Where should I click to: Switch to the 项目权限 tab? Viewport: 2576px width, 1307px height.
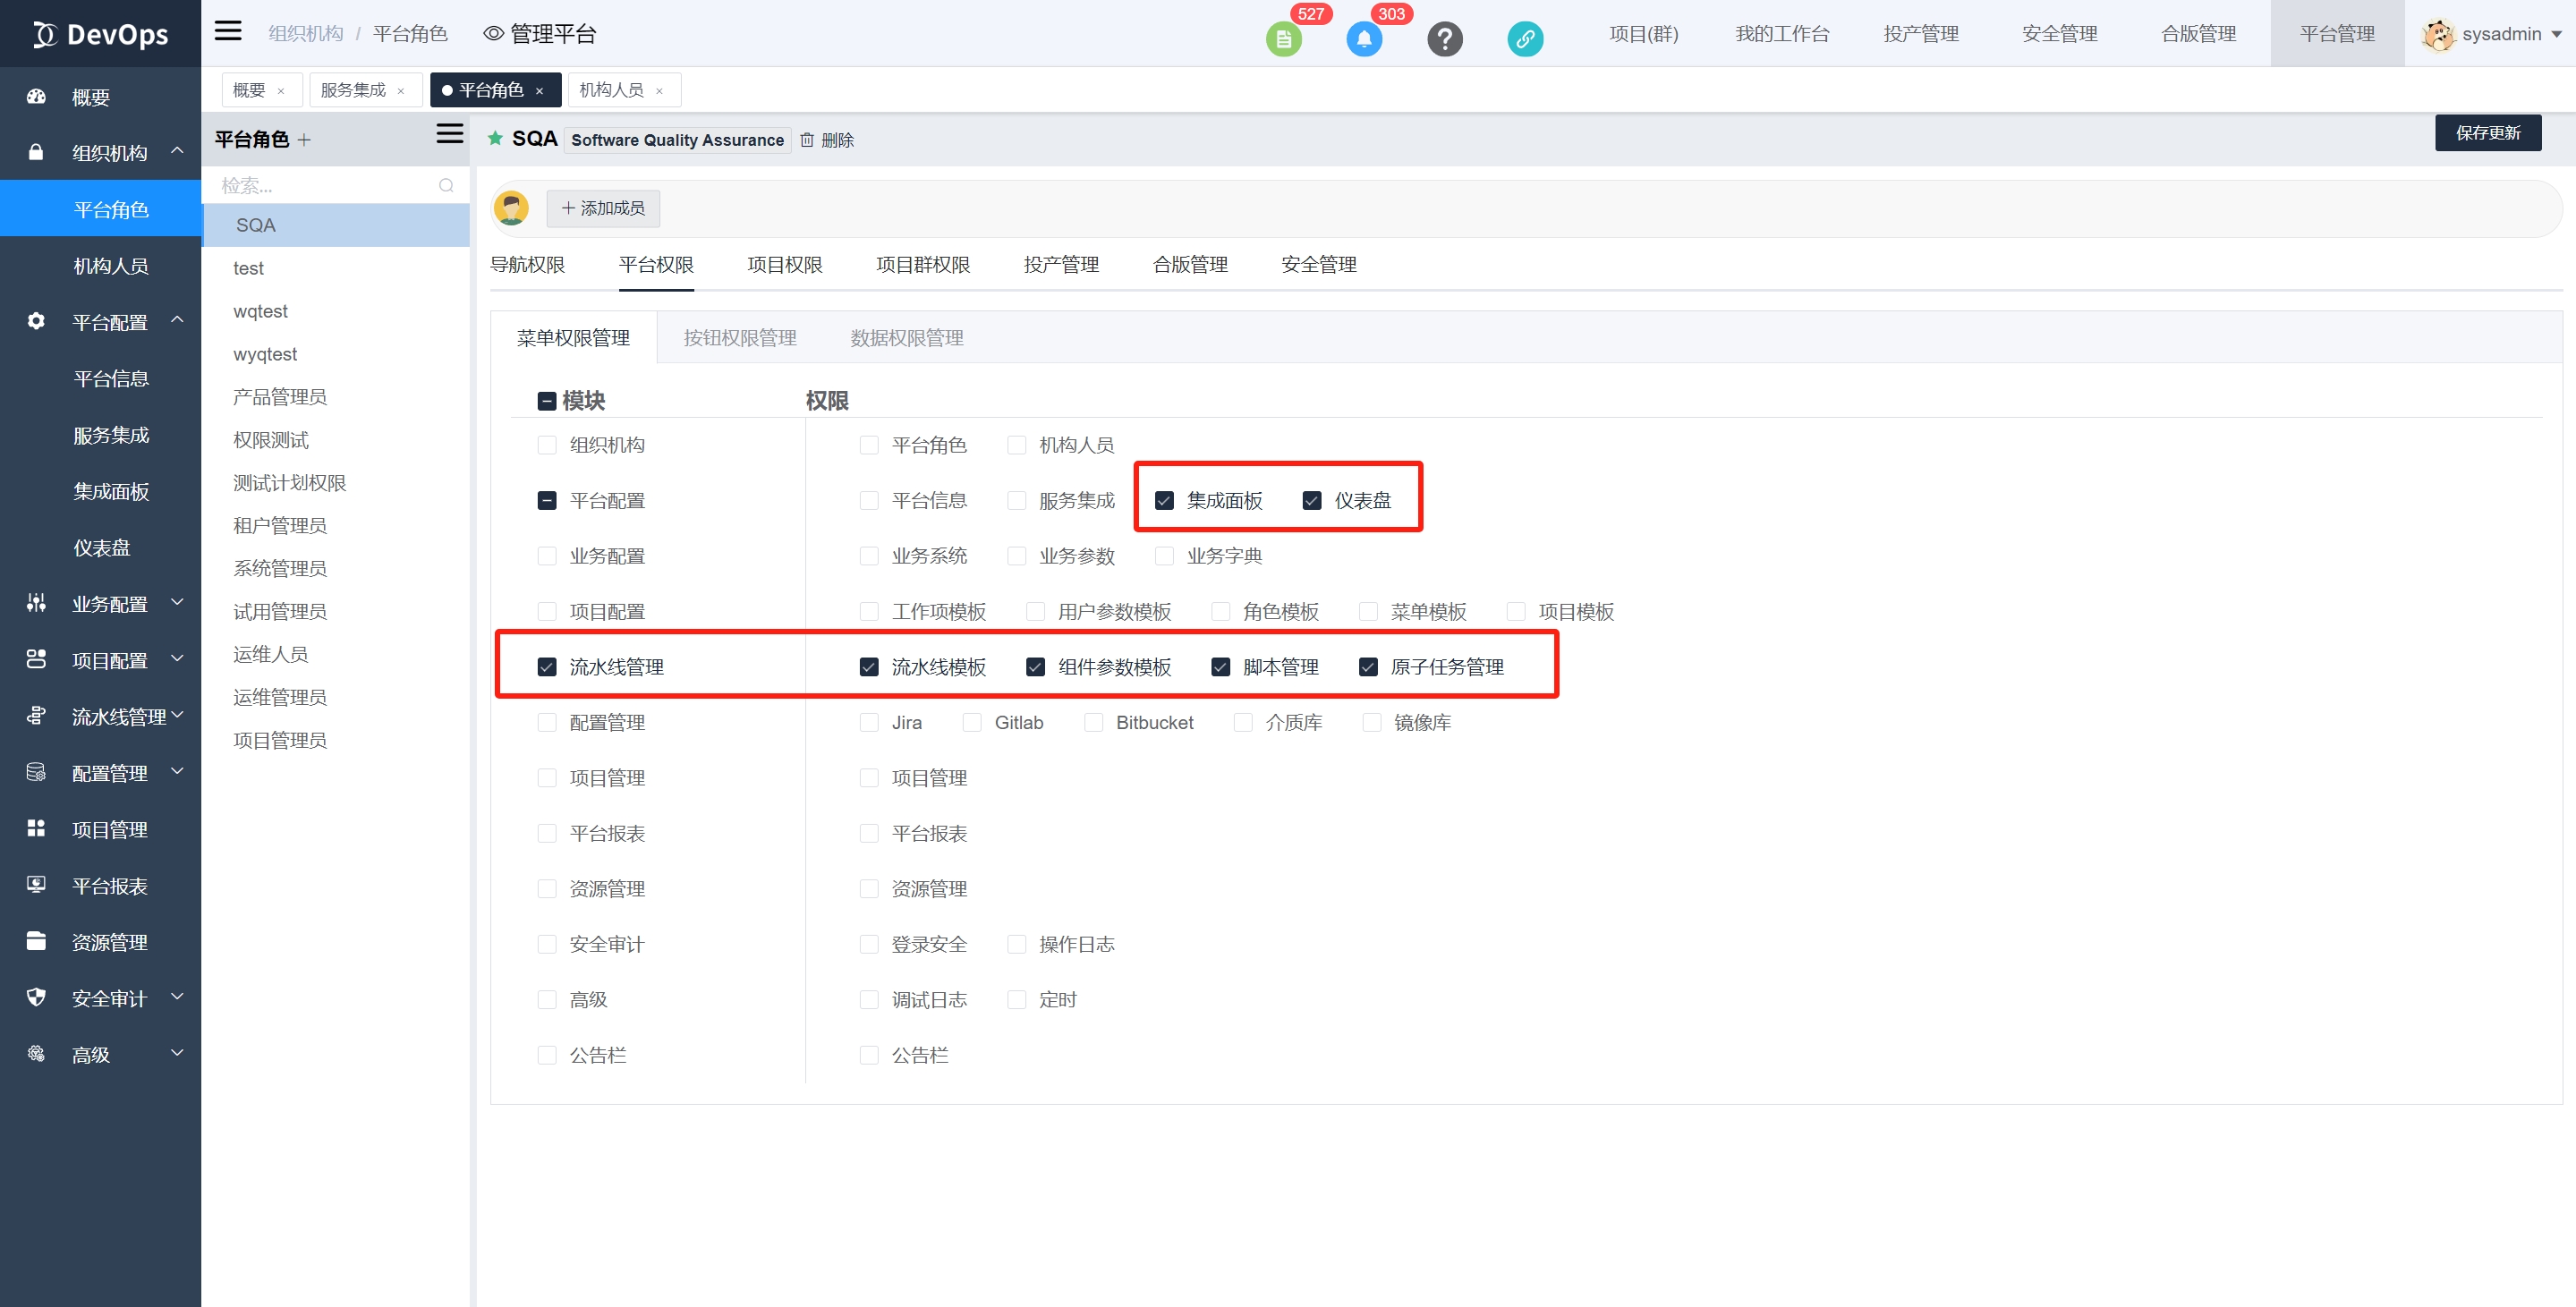tap(784, 265)
